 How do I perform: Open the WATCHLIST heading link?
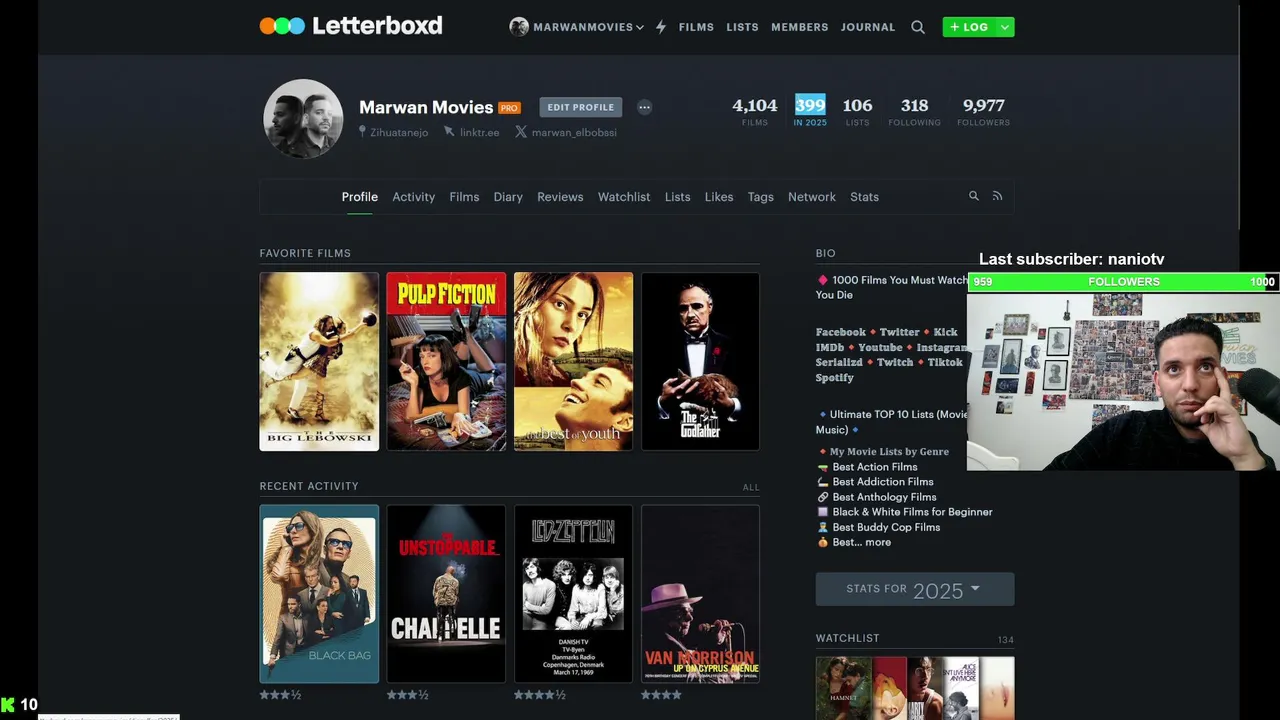coord(848,638)
